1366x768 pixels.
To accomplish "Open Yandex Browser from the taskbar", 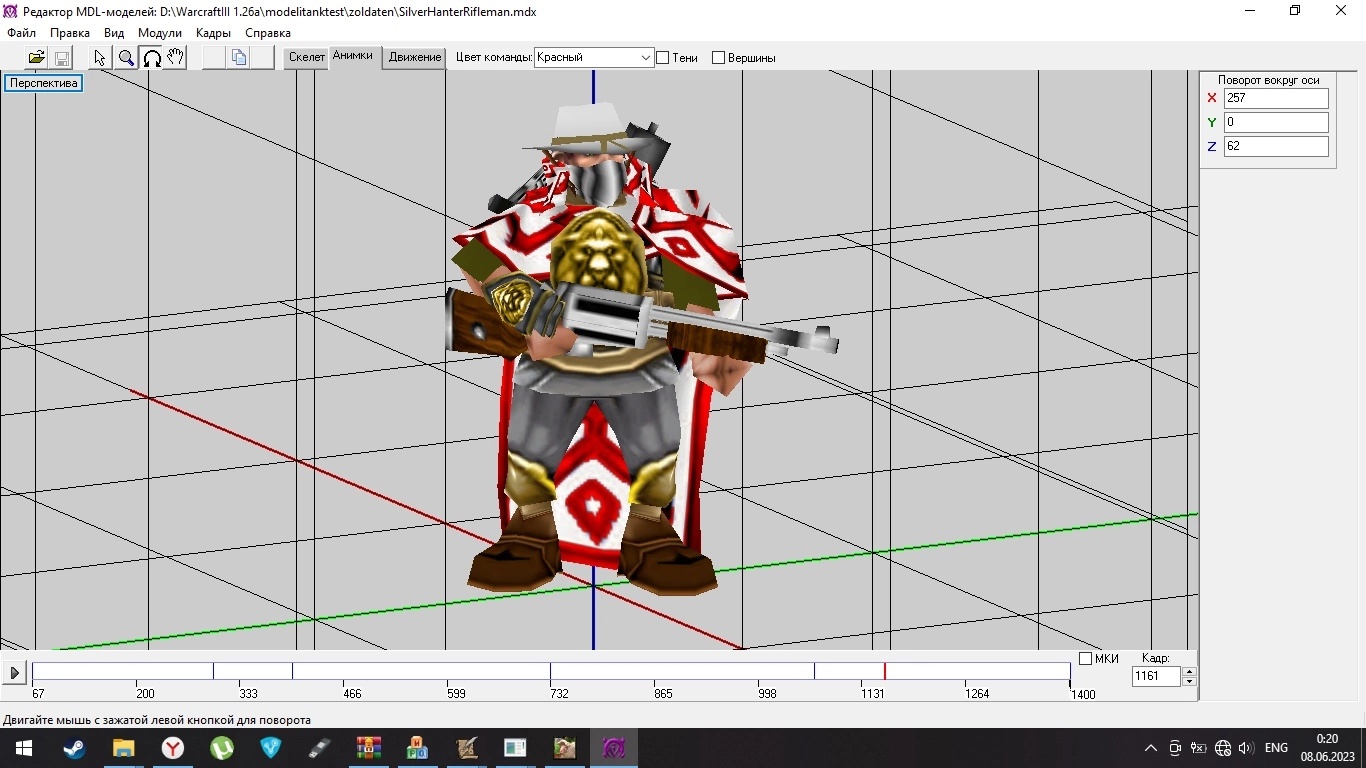I will (x=173, y=748).
